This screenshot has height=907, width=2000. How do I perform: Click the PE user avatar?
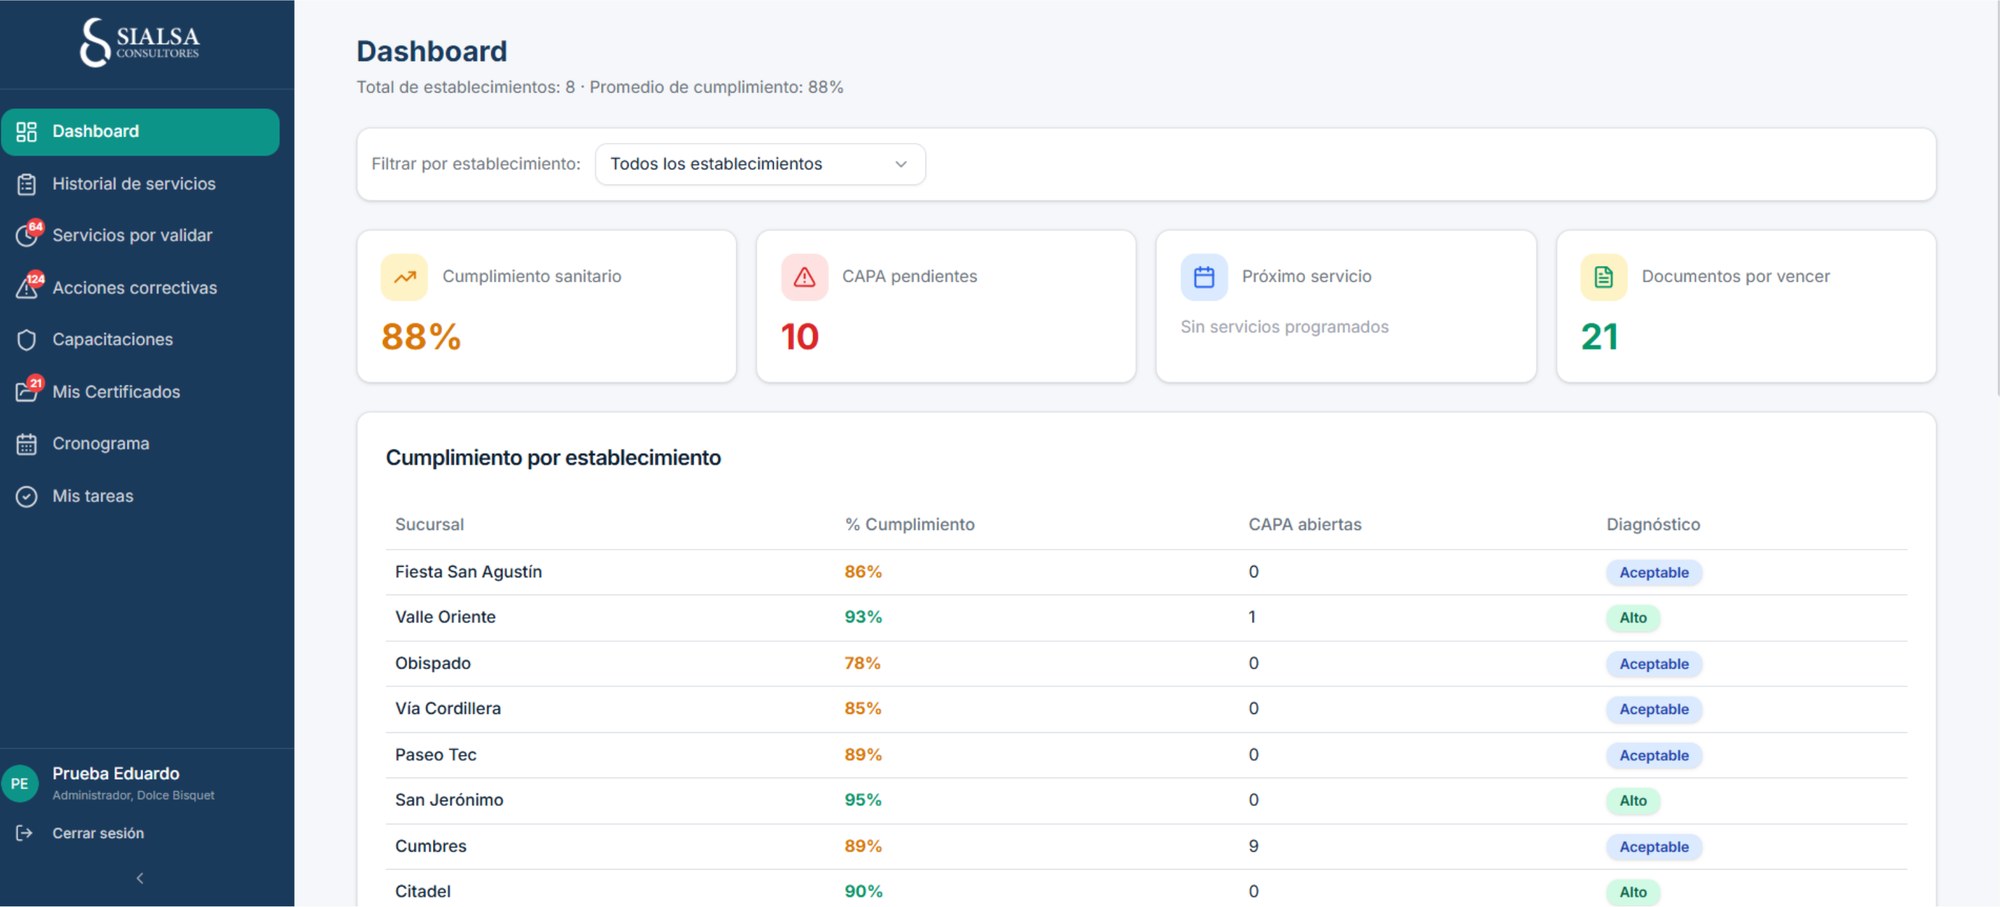pyautogui.click(x=20, y=784)
